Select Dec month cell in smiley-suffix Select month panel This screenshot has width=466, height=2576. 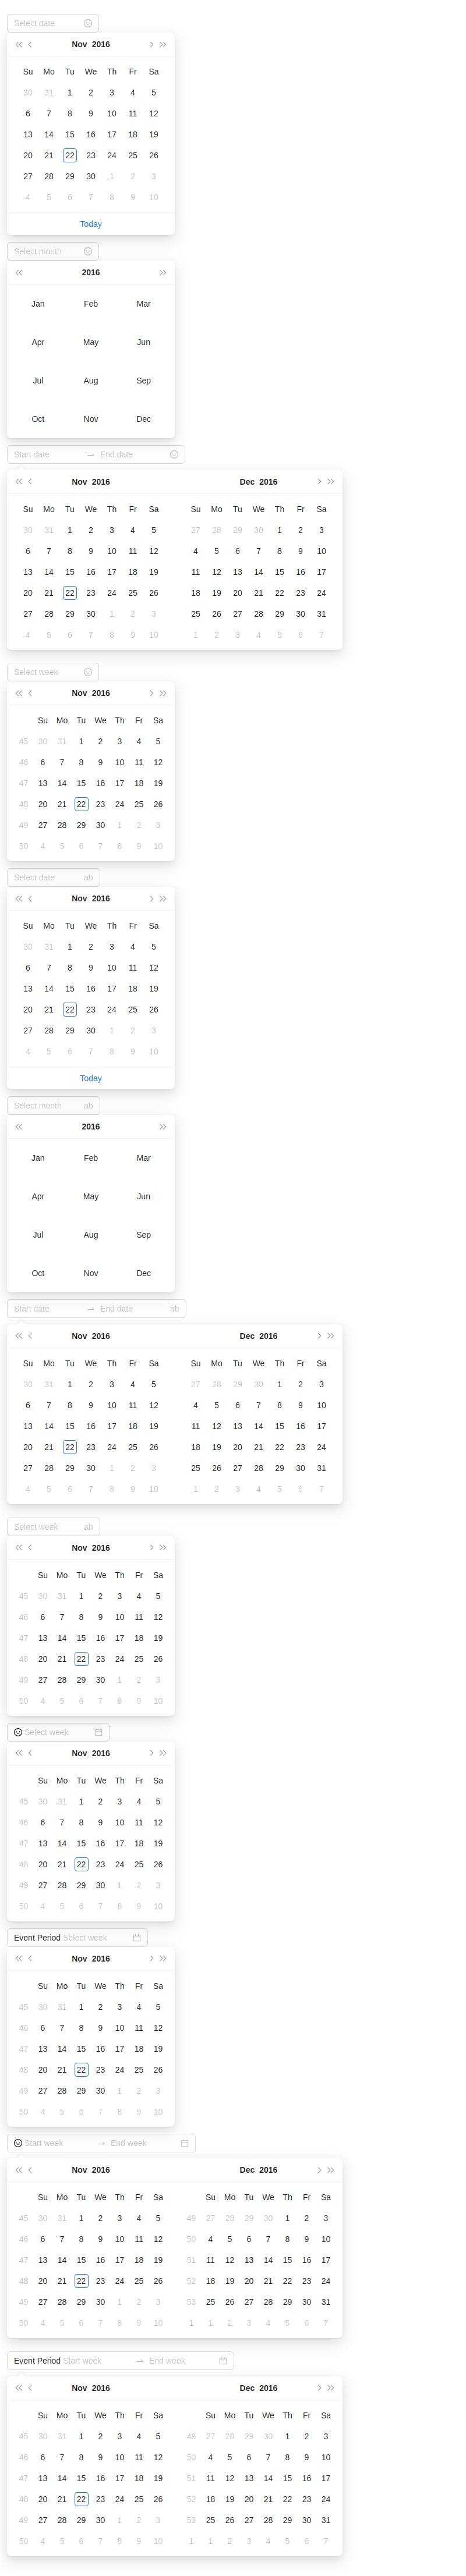[x=144, y=419]
